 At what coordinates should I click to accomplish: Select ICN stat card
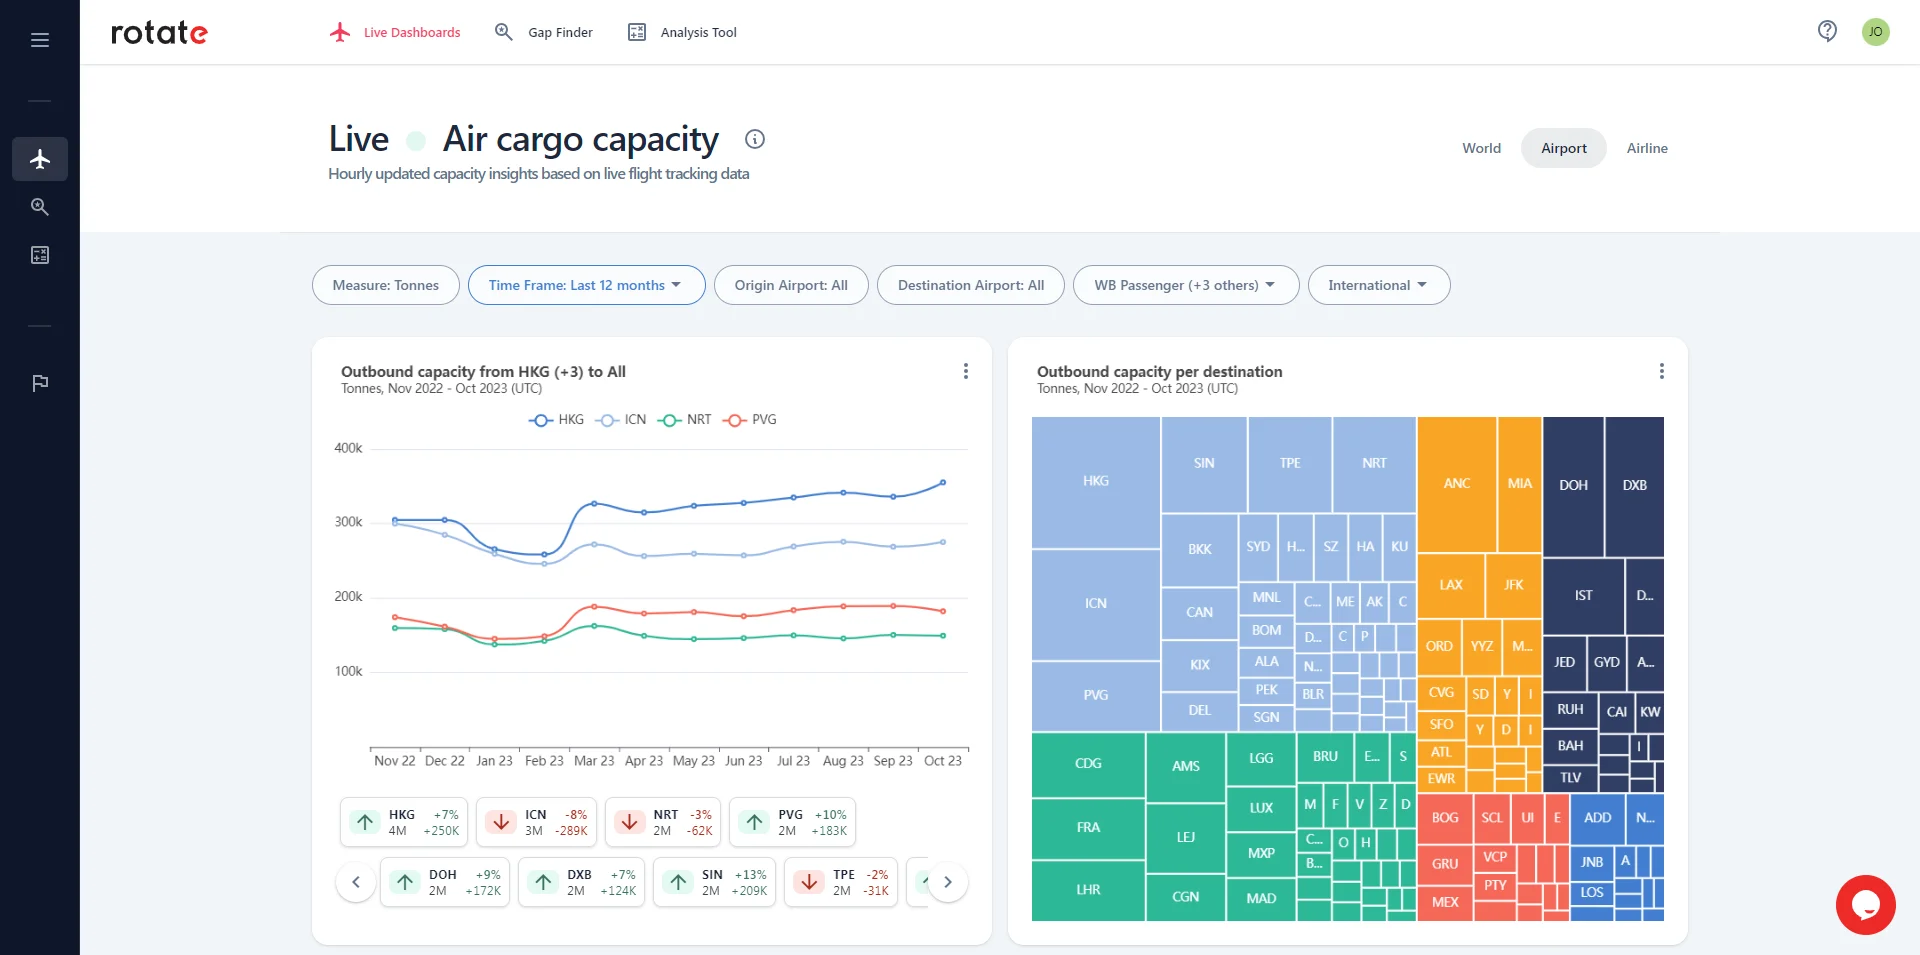(536, 822)
